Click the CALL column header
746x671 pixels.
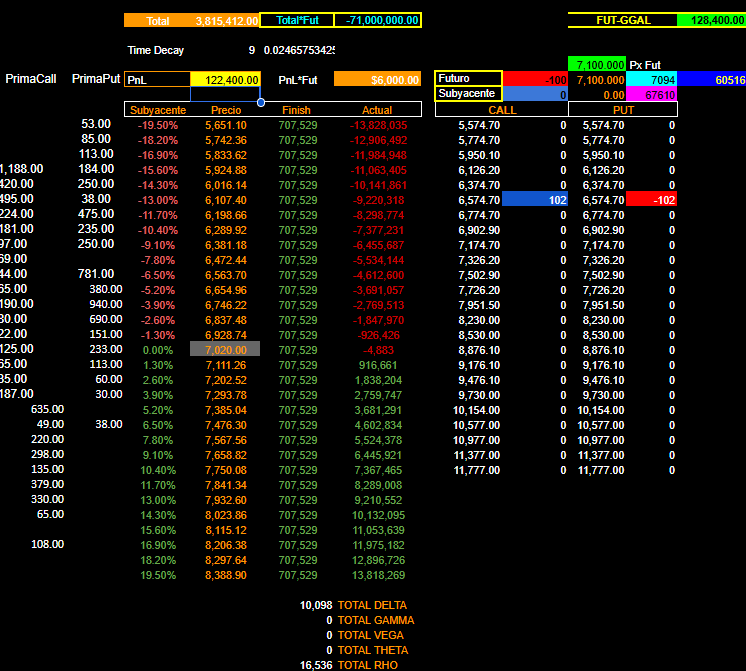click(x=502, y=109)
